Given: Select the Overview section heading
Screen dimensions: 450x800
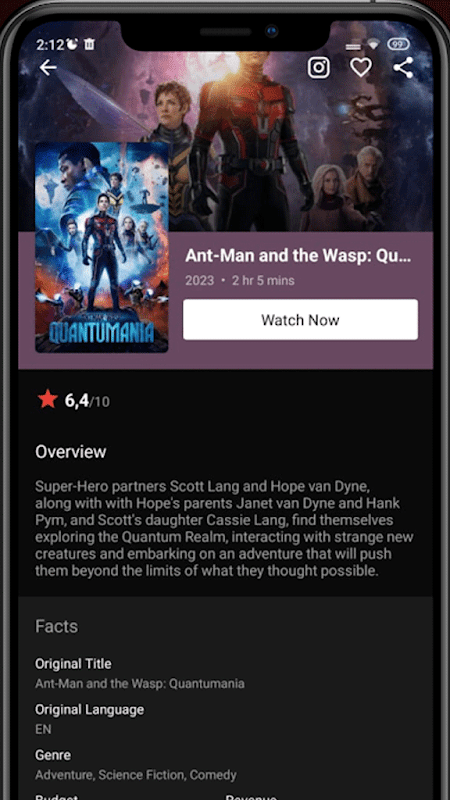Looking at the screenshot, I should (x=71, y=452).
